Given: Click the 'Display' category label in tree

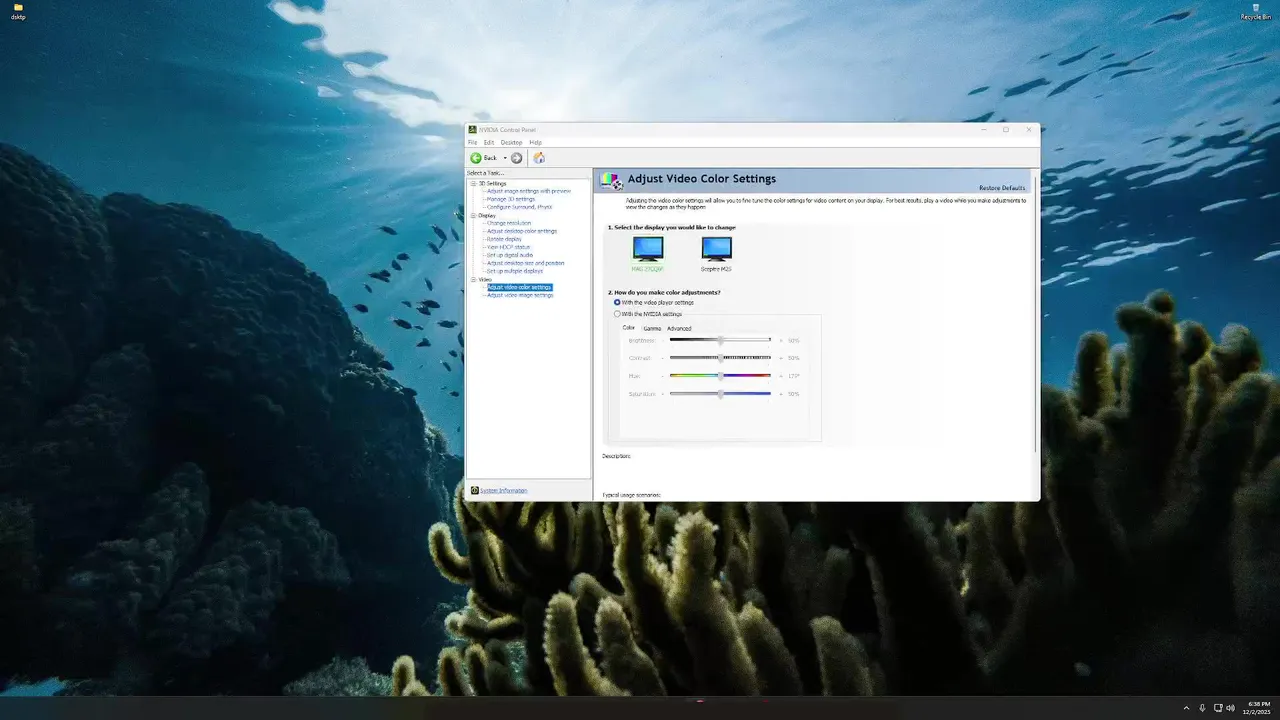Looking at the screenshot, I should [x=487, y=215].
